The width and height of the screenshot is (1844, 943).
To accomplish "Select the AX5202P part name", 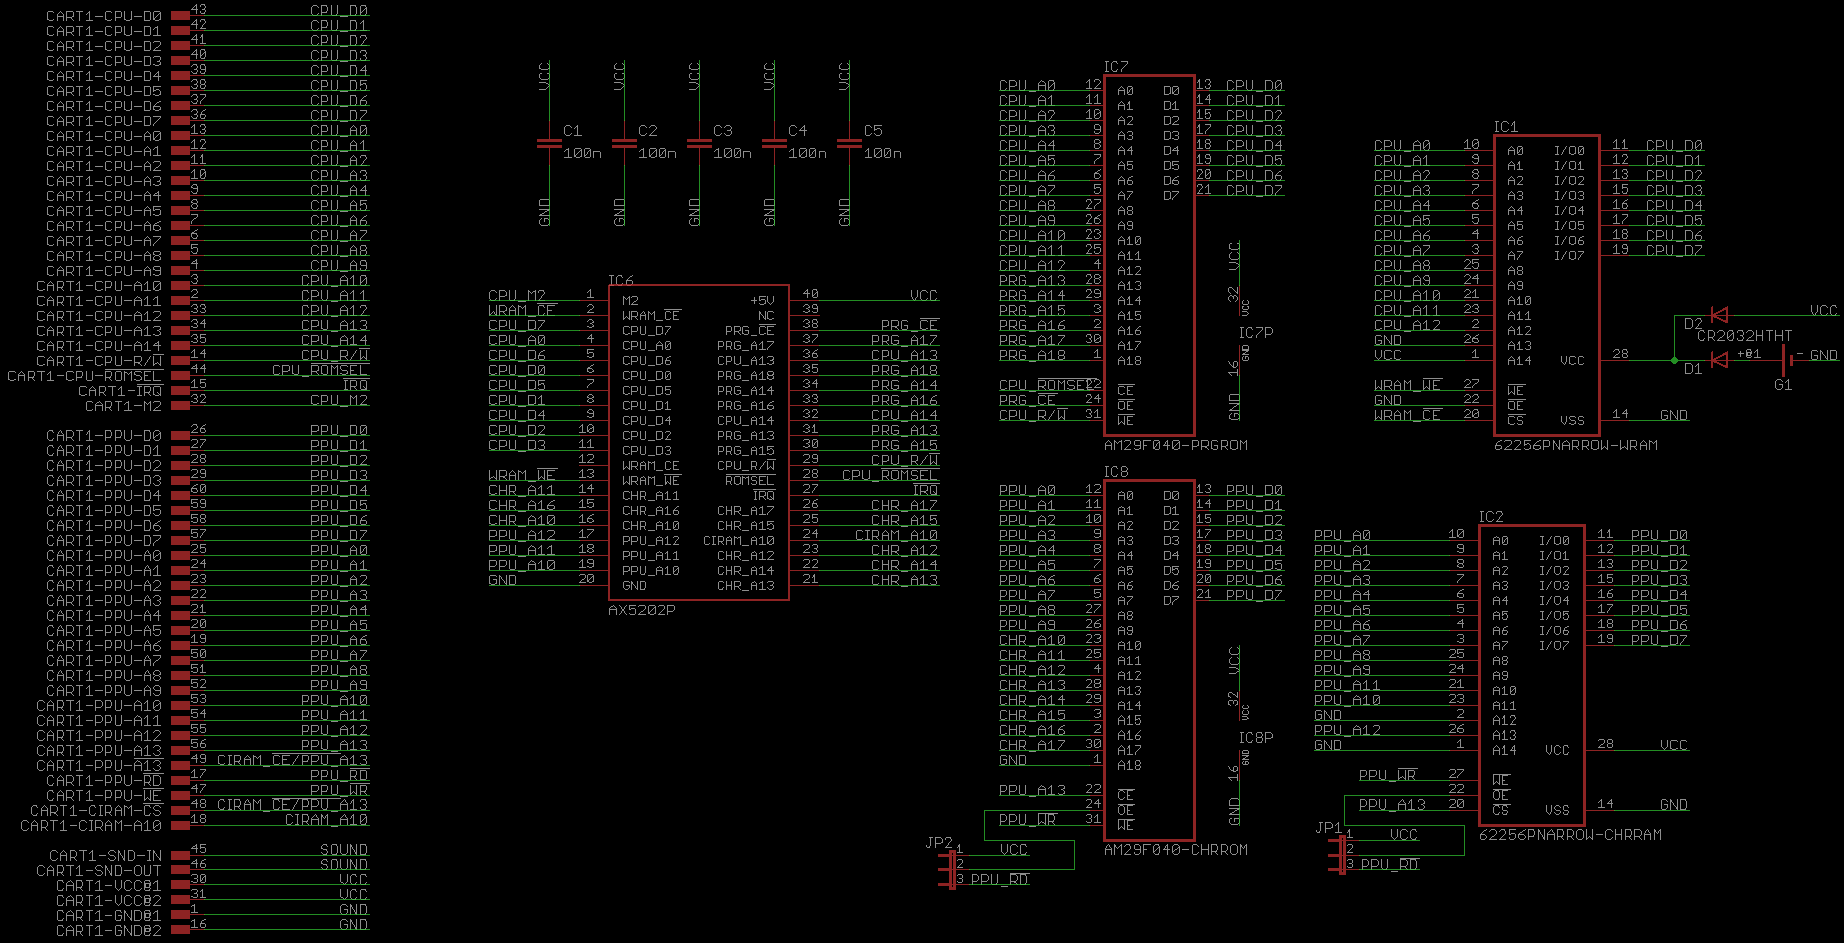I will tap(642, 609).
